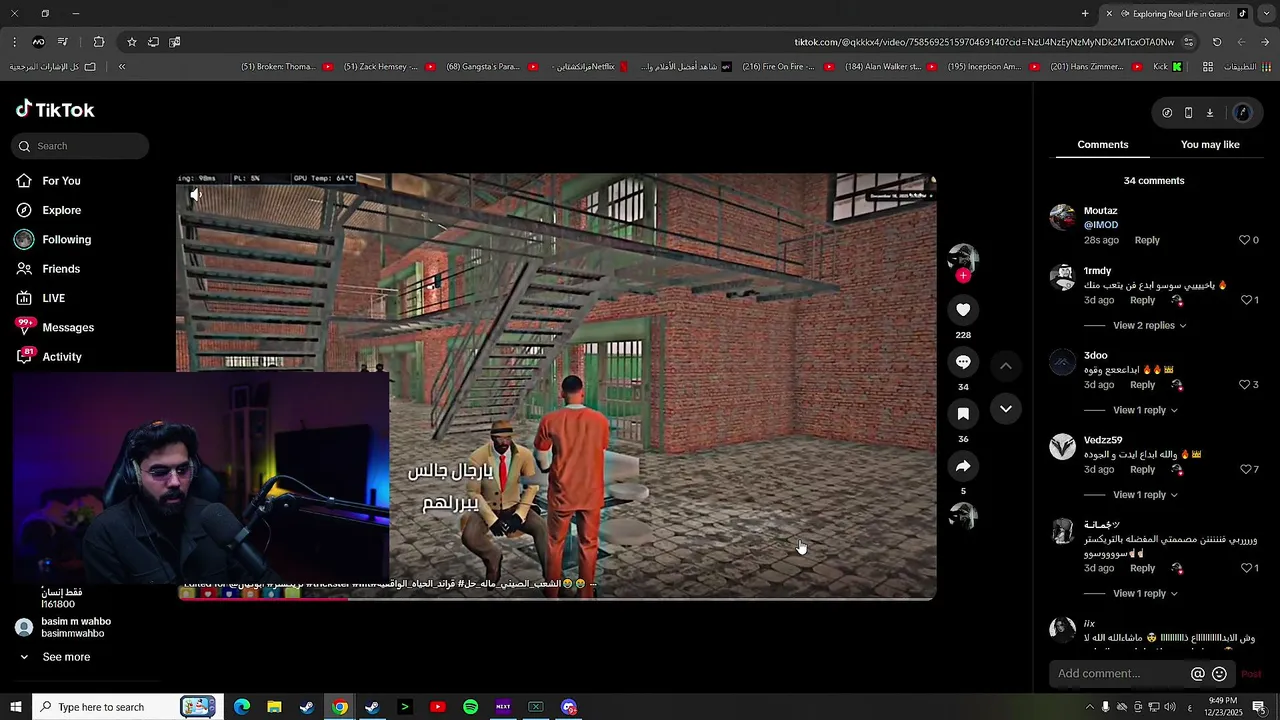Go to previous video with up arrow

(1006, 366)
